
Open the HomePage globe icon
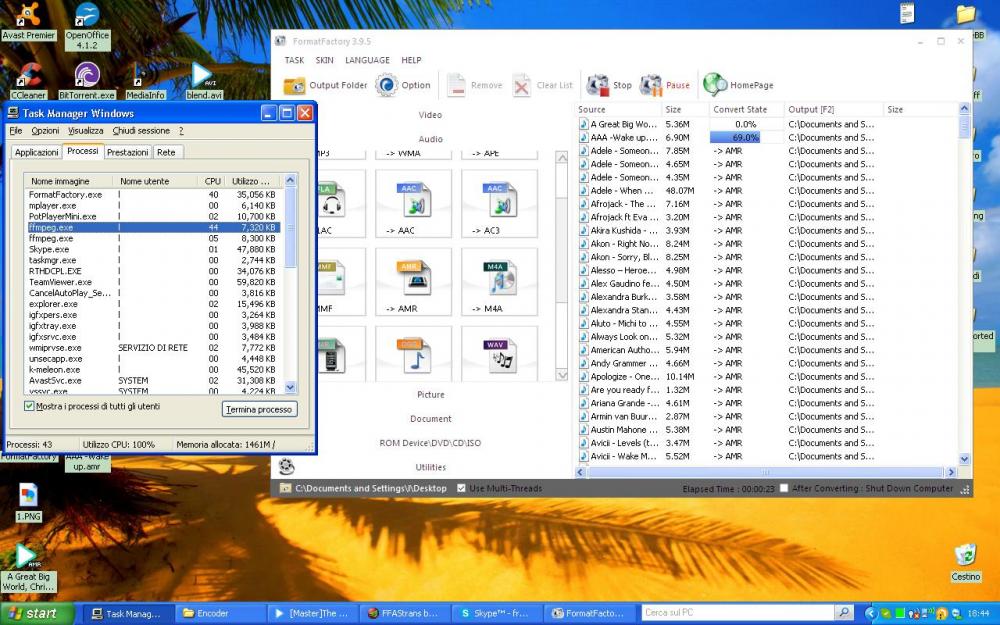coord(715,86)
